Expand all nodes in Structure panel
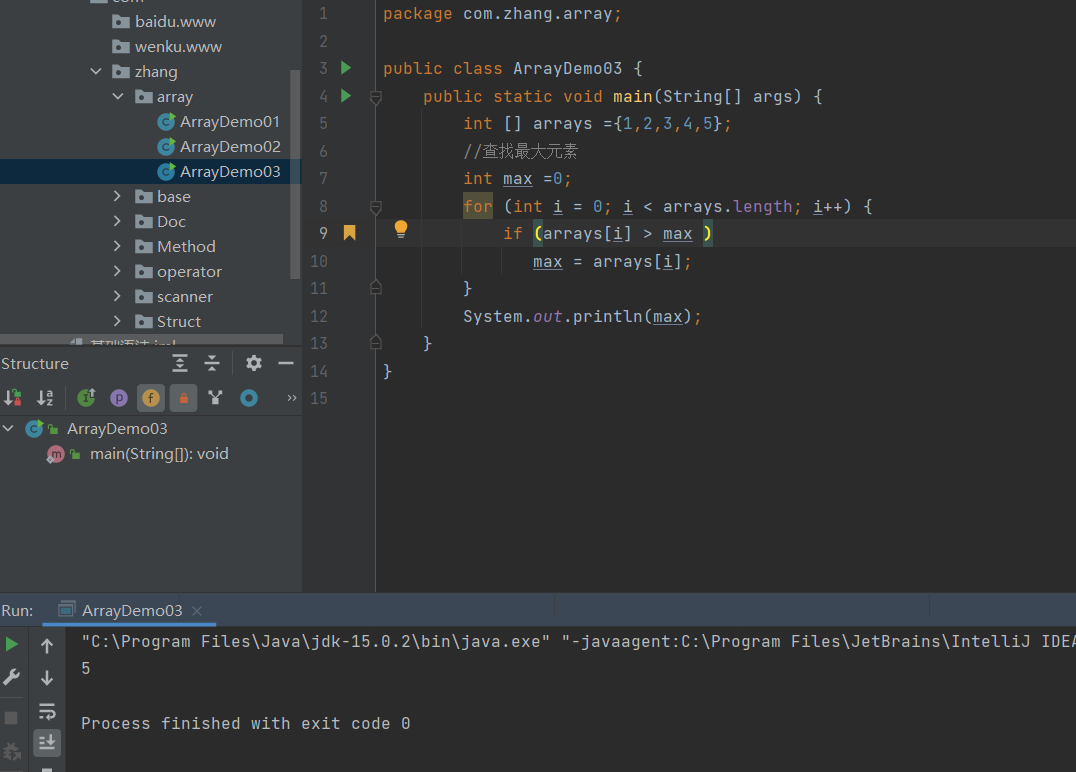 [180, 363]
